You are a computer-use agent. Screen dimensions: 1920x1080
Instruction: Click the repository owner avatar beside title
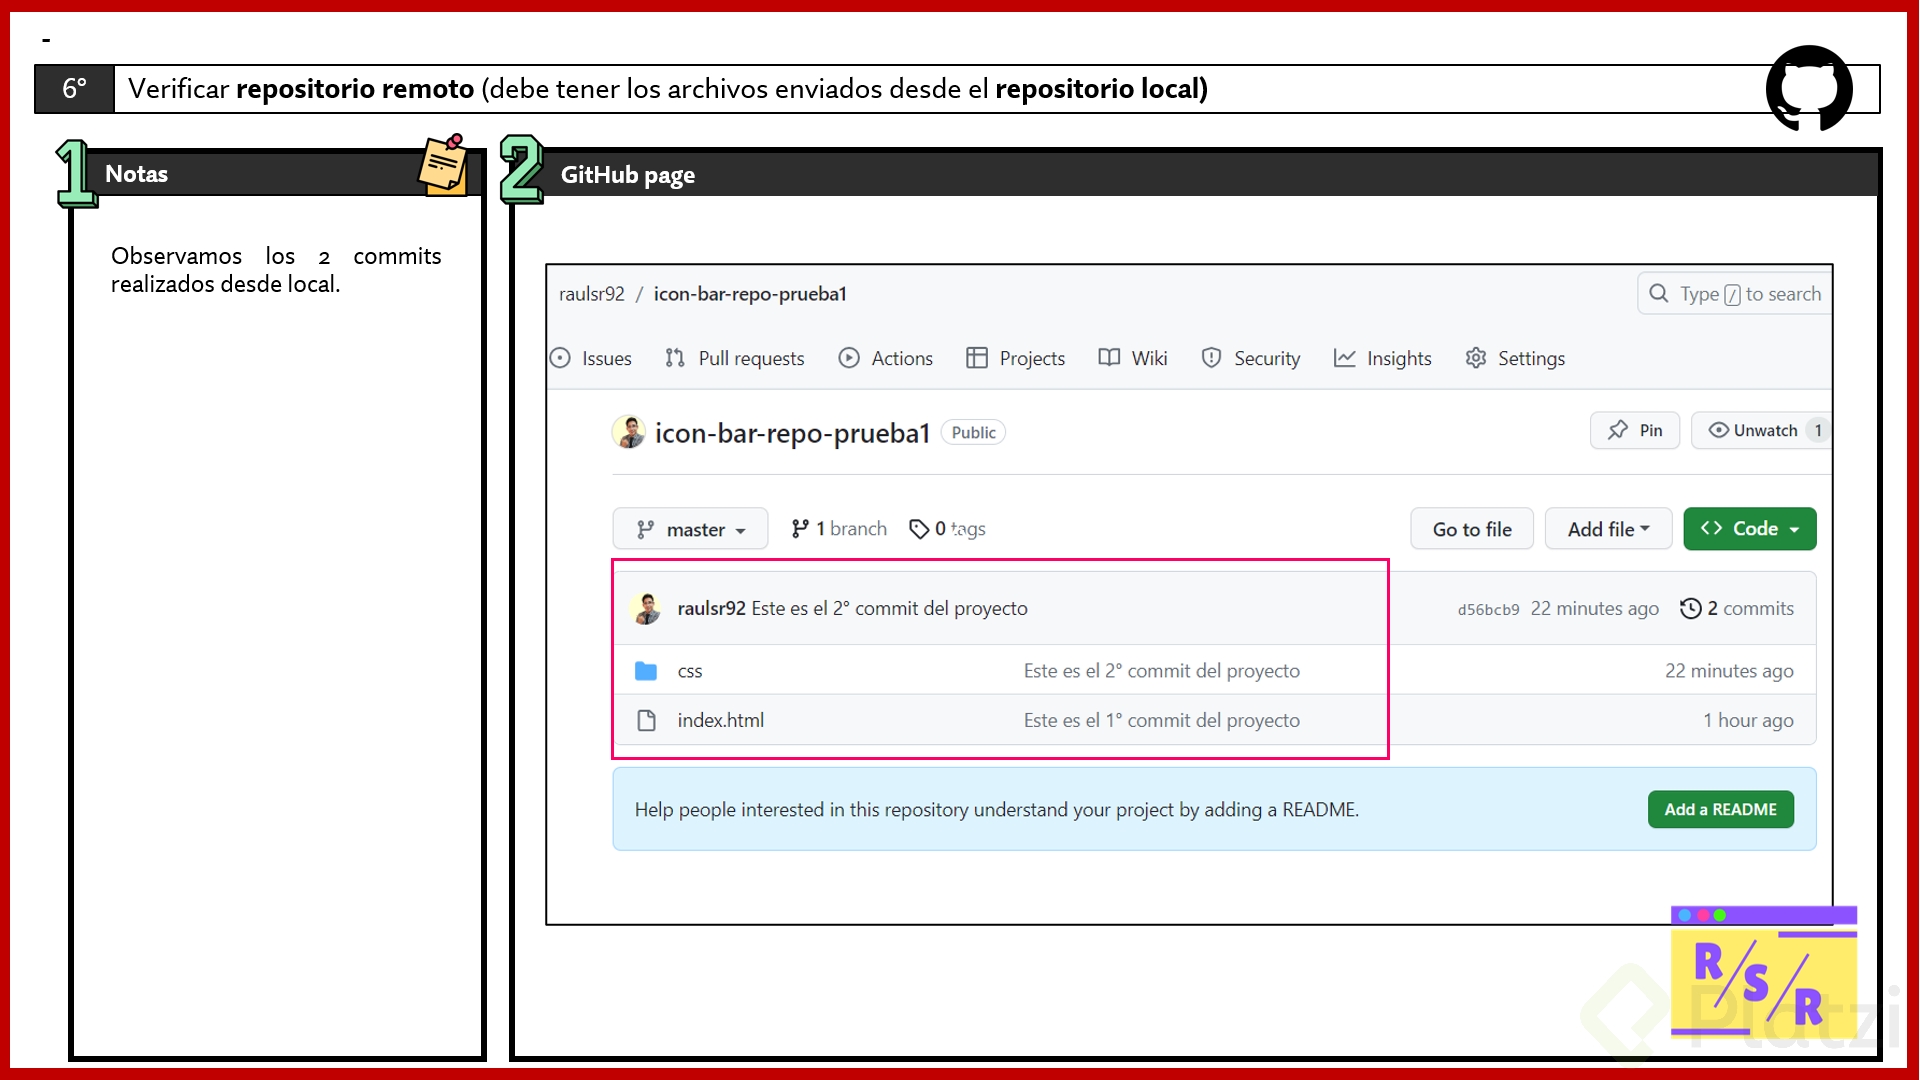coord(628,432)
